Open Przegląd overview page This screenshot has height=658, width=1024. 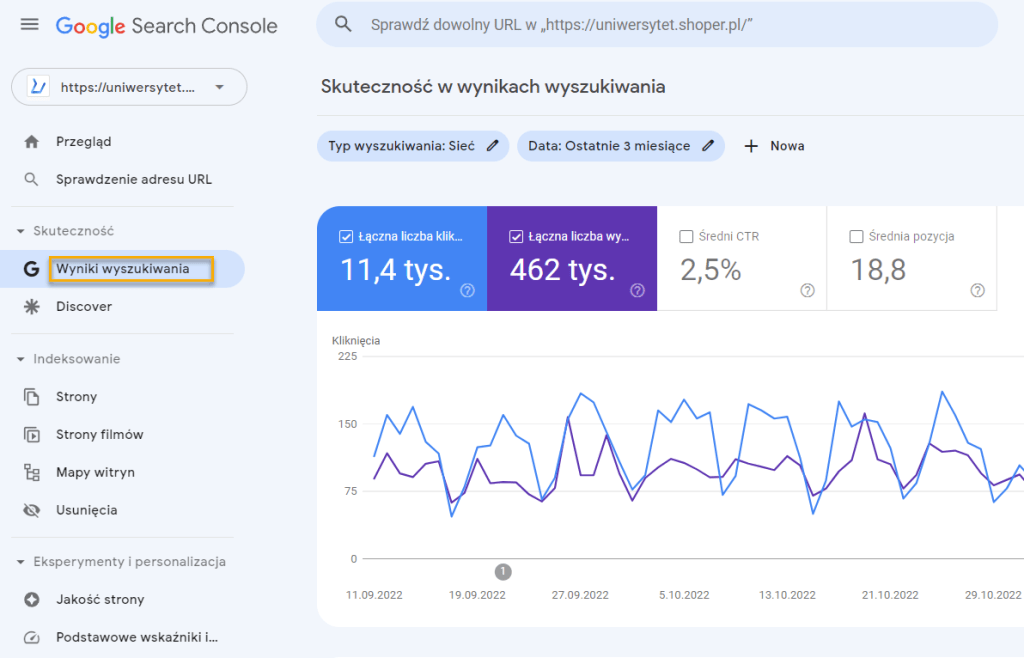84,142
